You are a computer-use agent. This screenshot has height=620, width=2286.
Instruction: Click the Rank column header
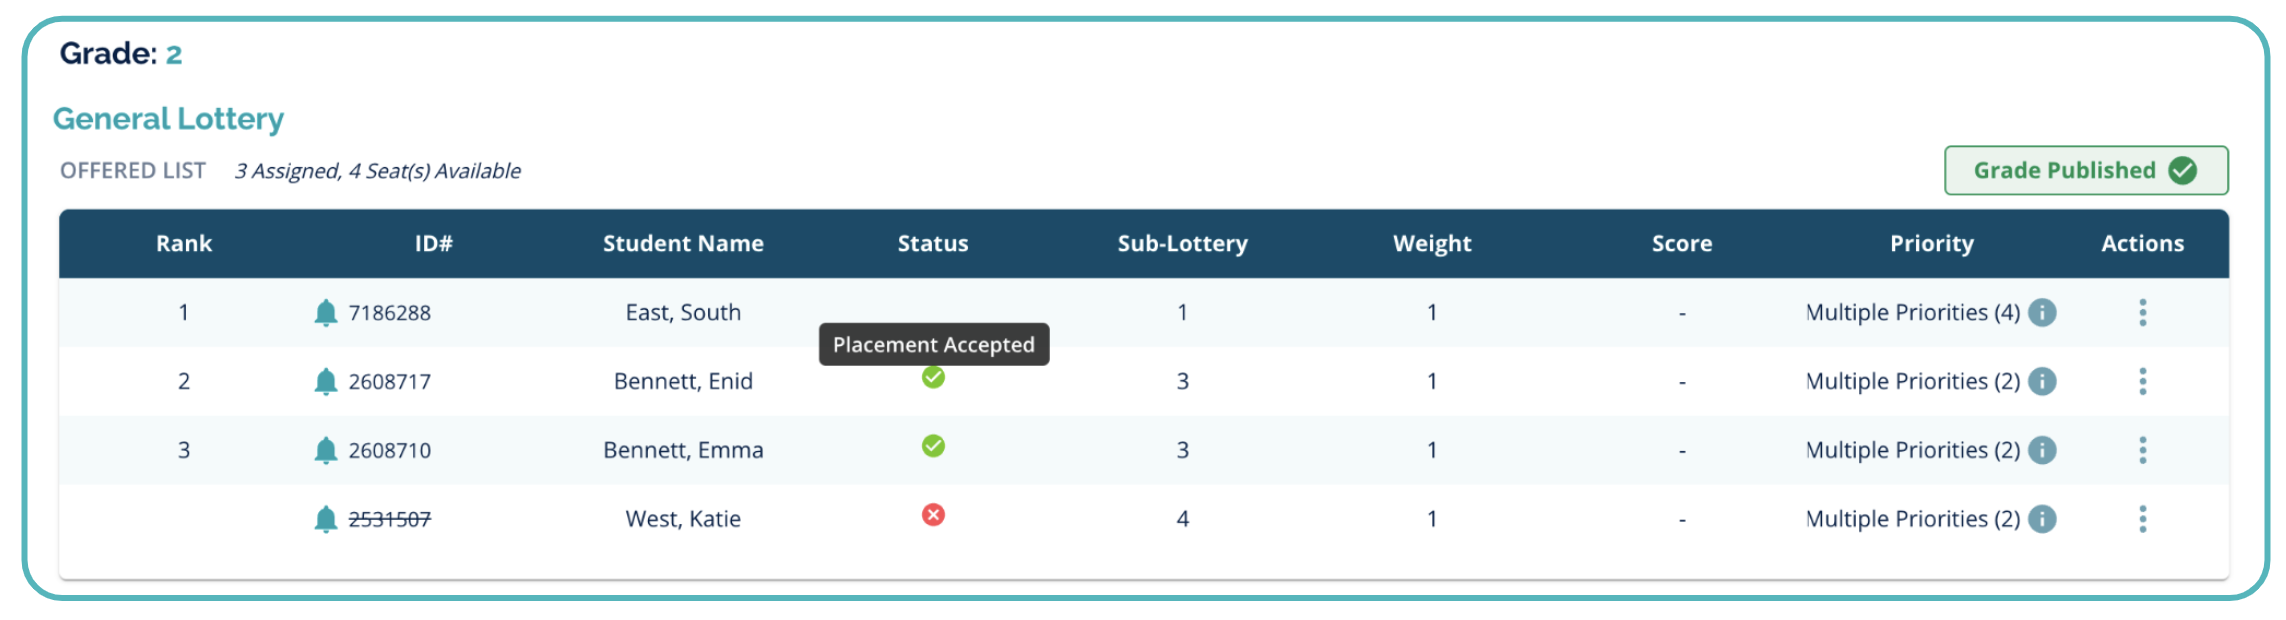pyautogui.click(x=184, y=244)
